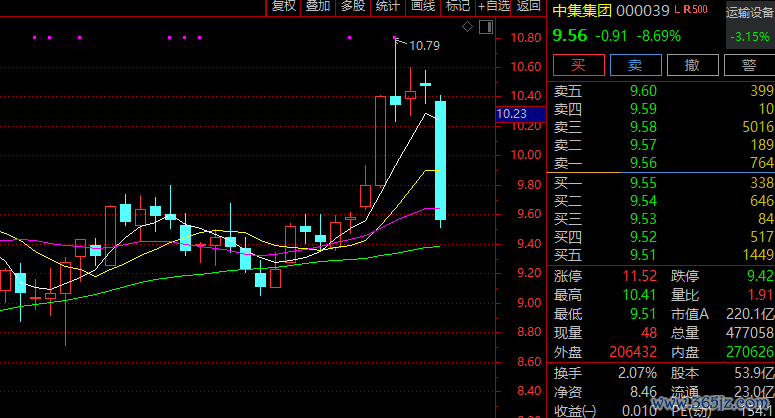Click current price 9.56 in header

click(x=570, y=36)
